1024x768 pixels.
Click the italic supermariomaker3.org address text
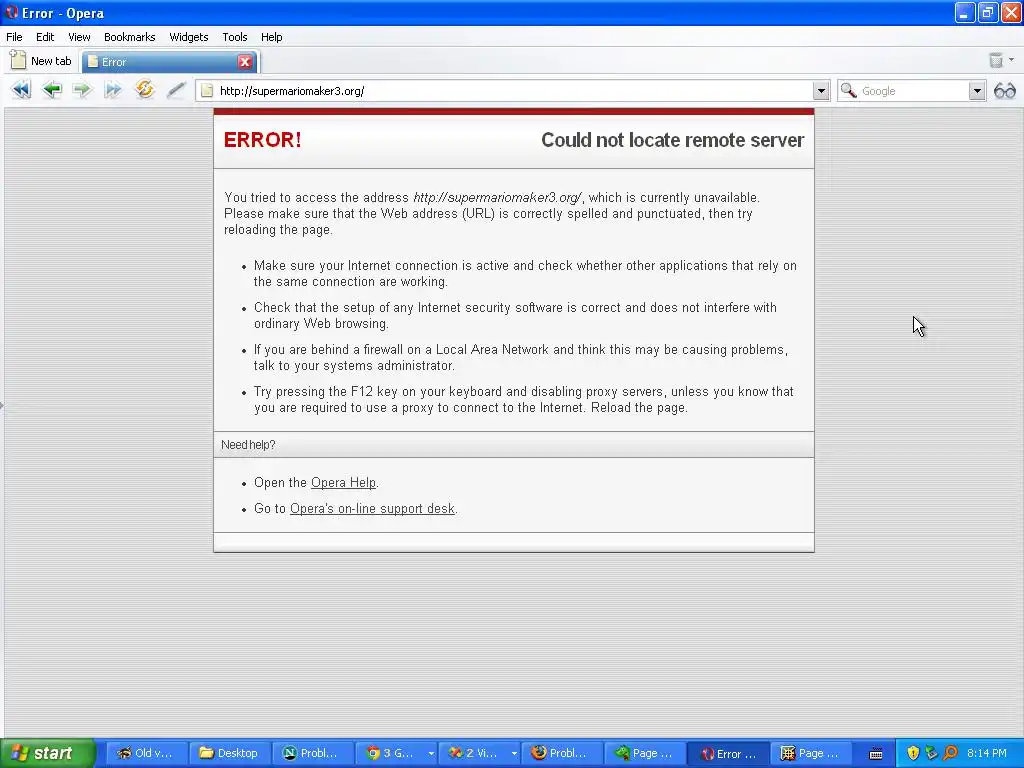497,197
